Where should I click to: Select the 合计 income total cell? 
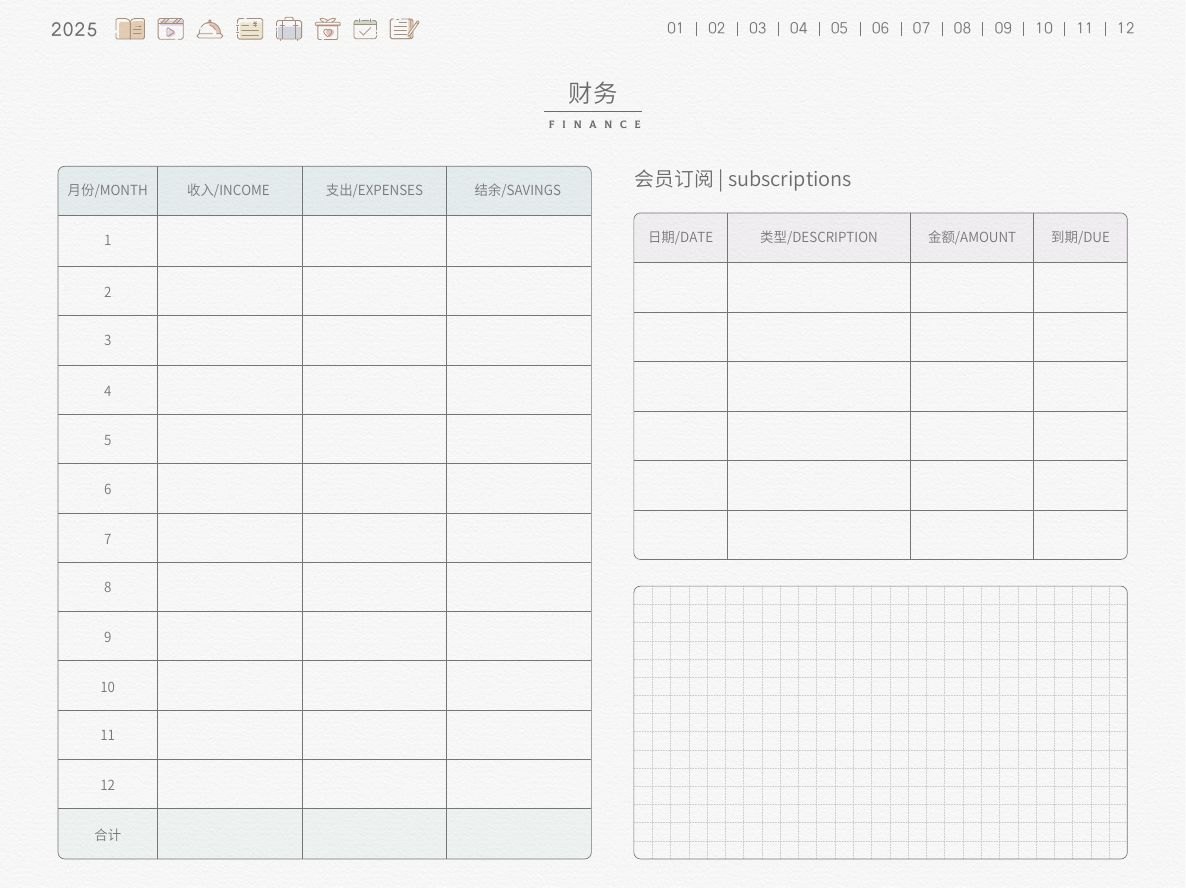pos(229,834)
